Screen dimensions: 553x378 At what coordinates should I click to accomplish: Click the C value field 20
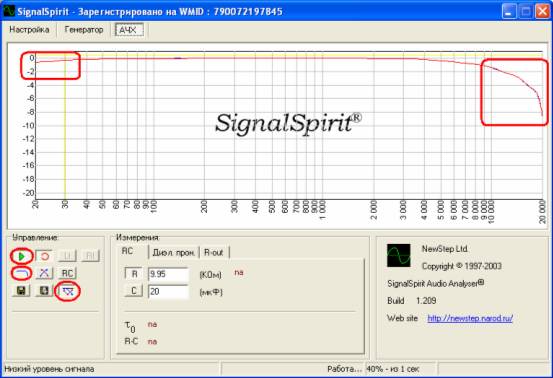[x=168, y=292]
